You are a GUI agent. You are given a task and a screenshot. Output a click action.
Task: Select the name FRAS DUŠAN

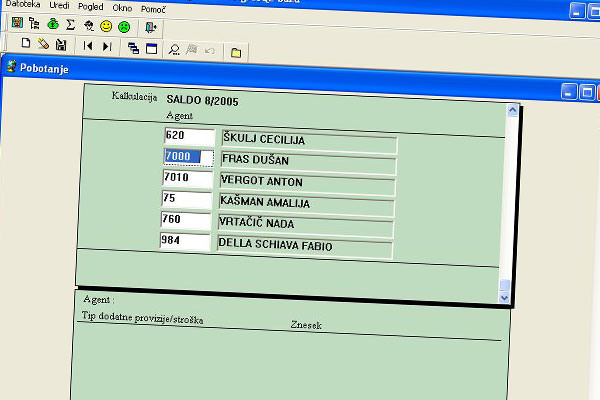tap(255, 159)
